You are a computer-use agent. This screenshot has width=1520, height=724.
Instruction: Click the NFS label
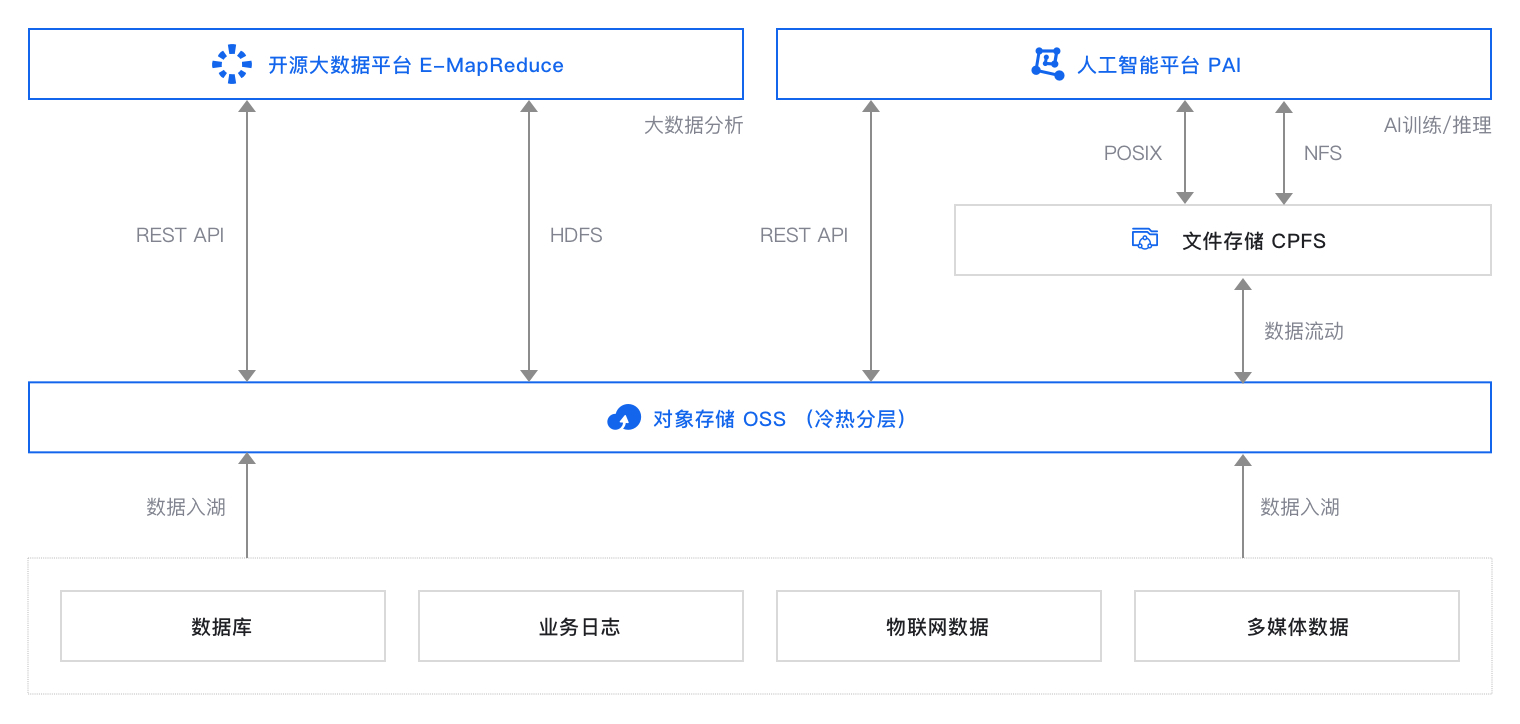point(1323,153)
